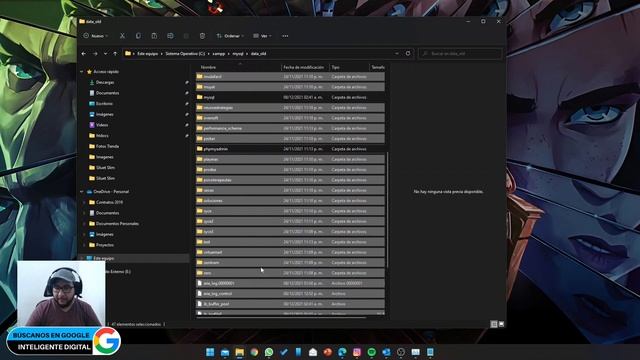Open File Explorer from the taskbar

(240, 352)
